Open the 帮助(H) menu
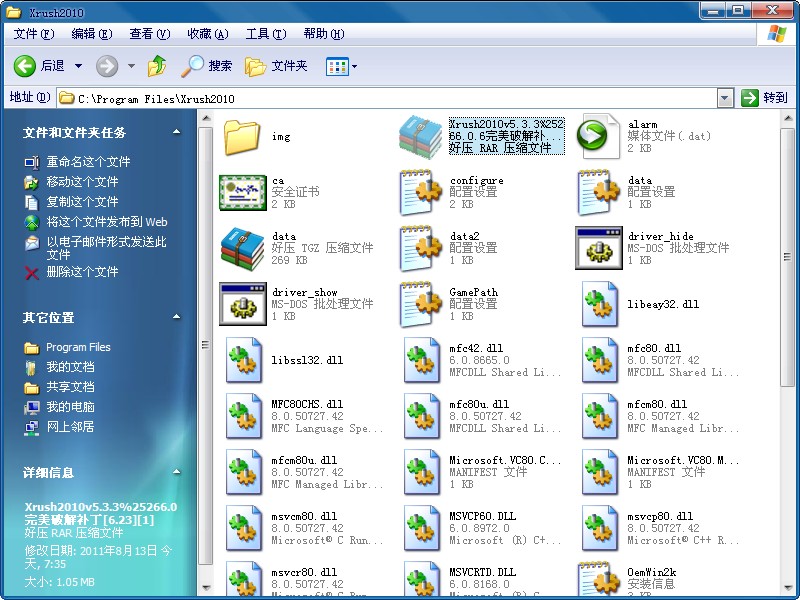The width and height of the screenshot is (800, 600). click(x=323, y=34)
